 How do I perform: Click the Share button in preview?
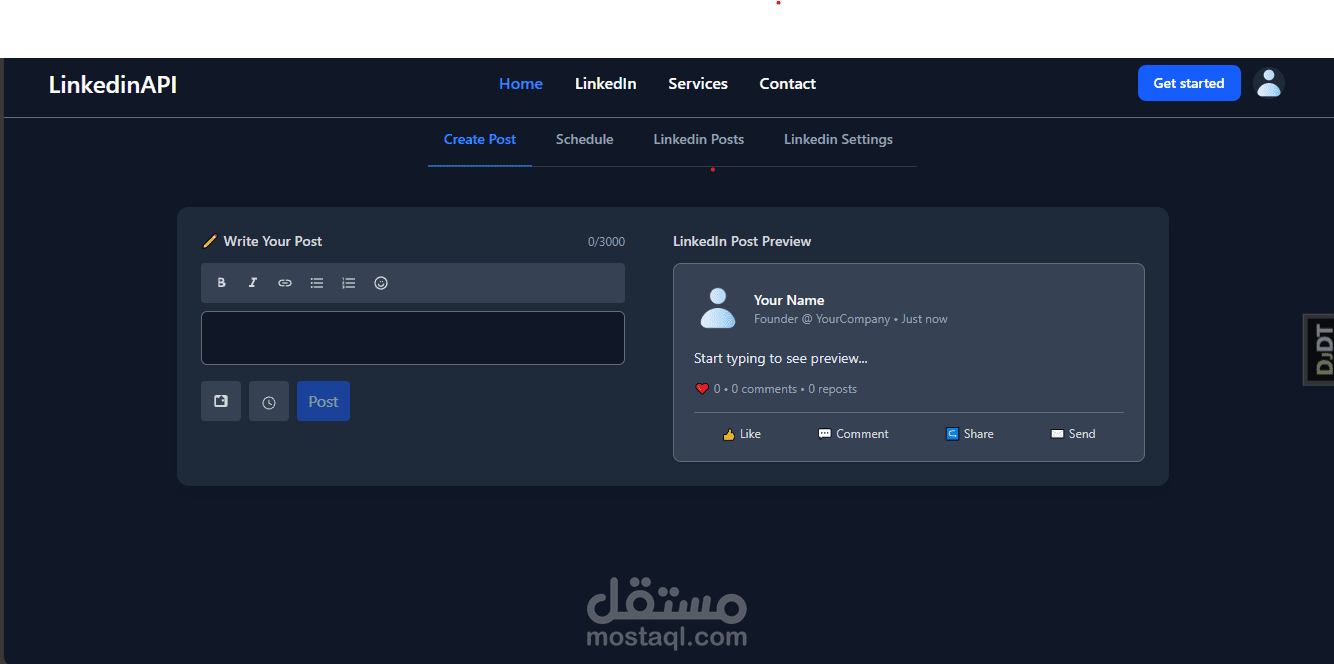[970, 434]
